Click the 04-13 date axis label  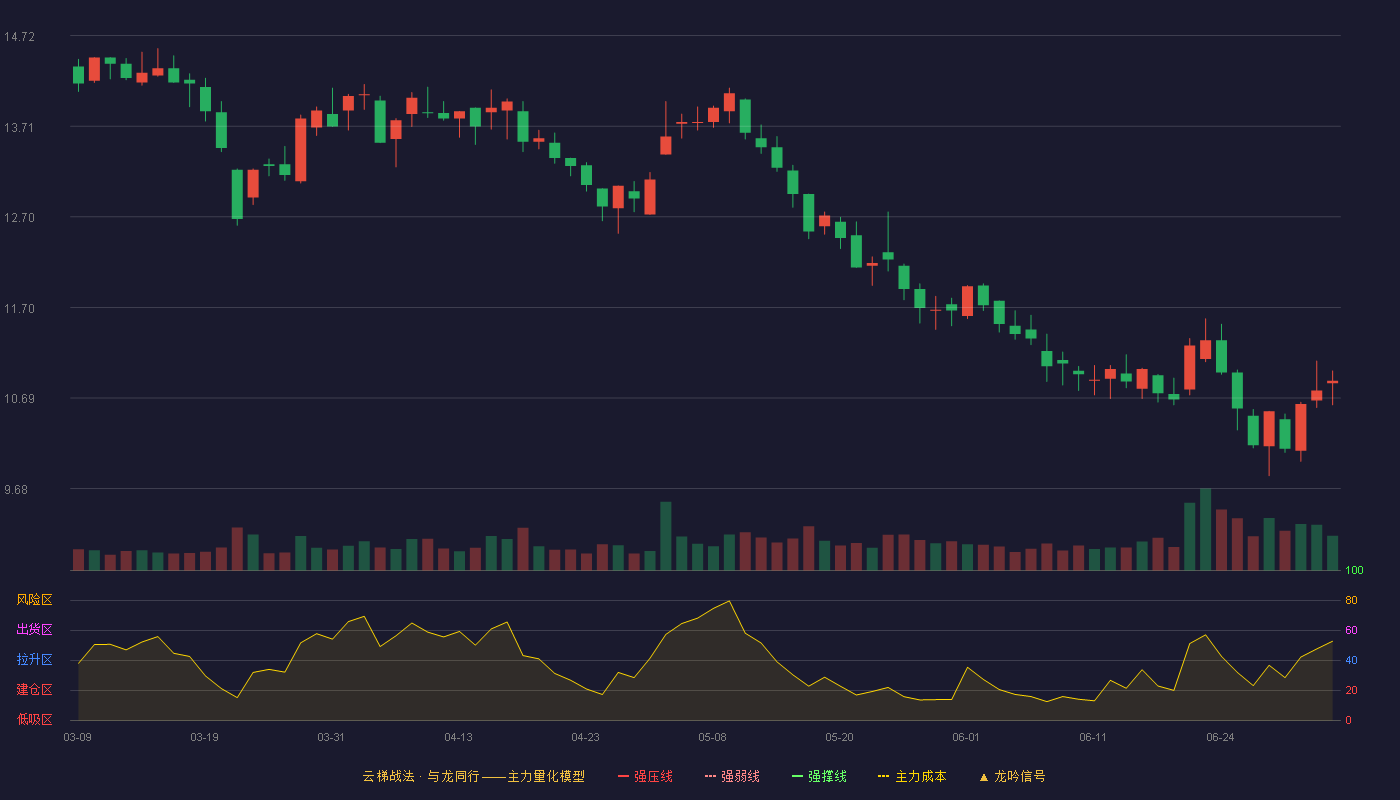(458, 737)
